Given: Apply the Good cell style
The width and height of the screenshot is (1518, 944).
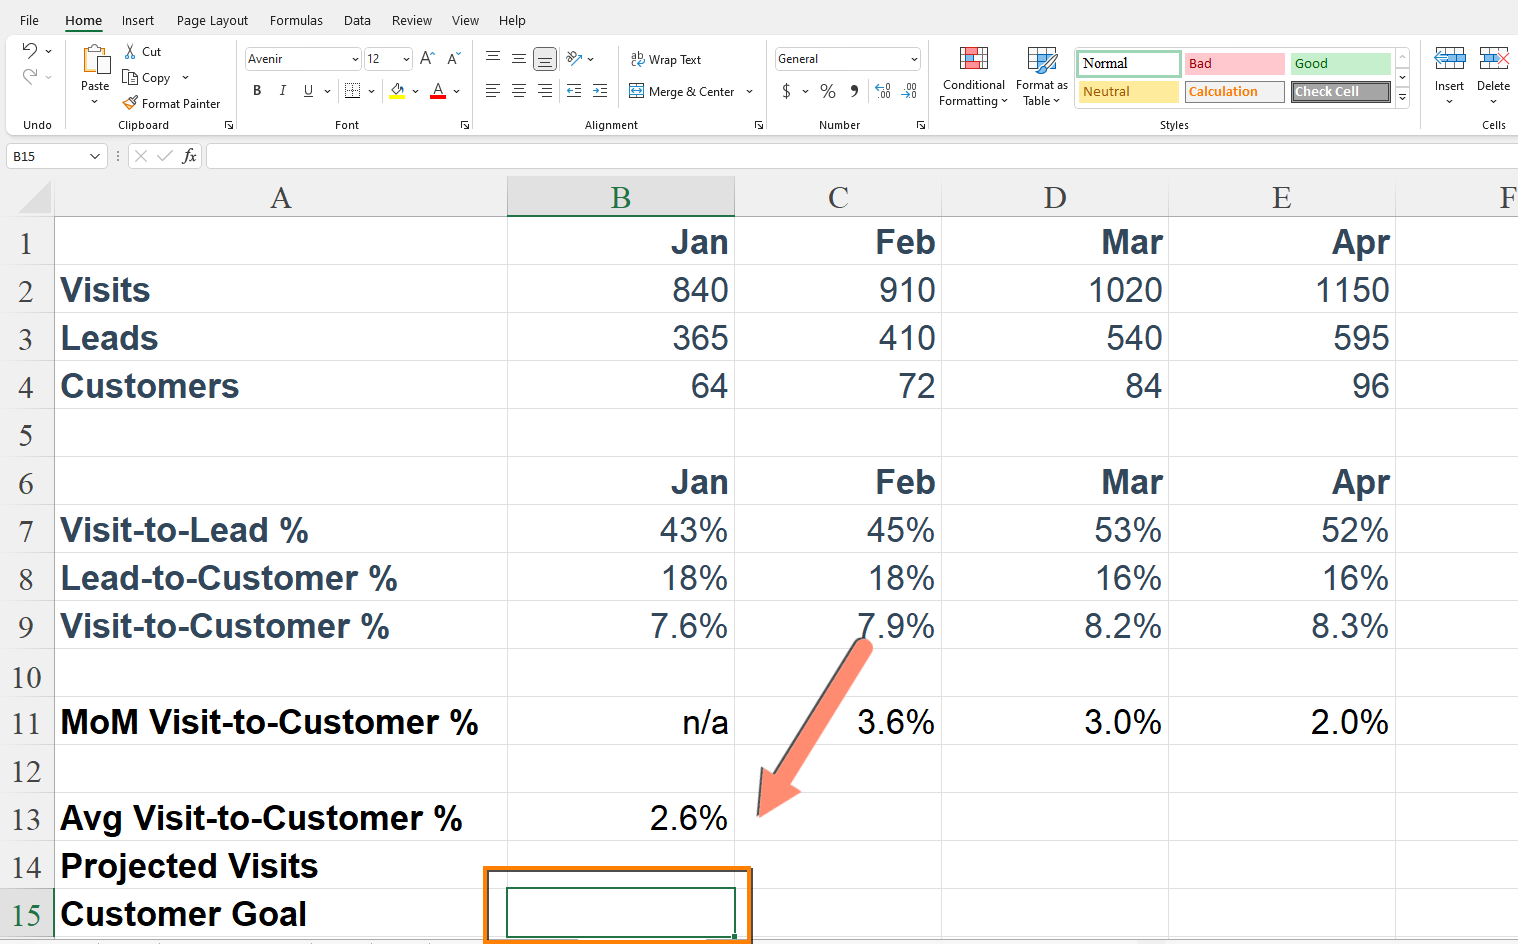Looking at the screenshot, I should click(1341, 63).
